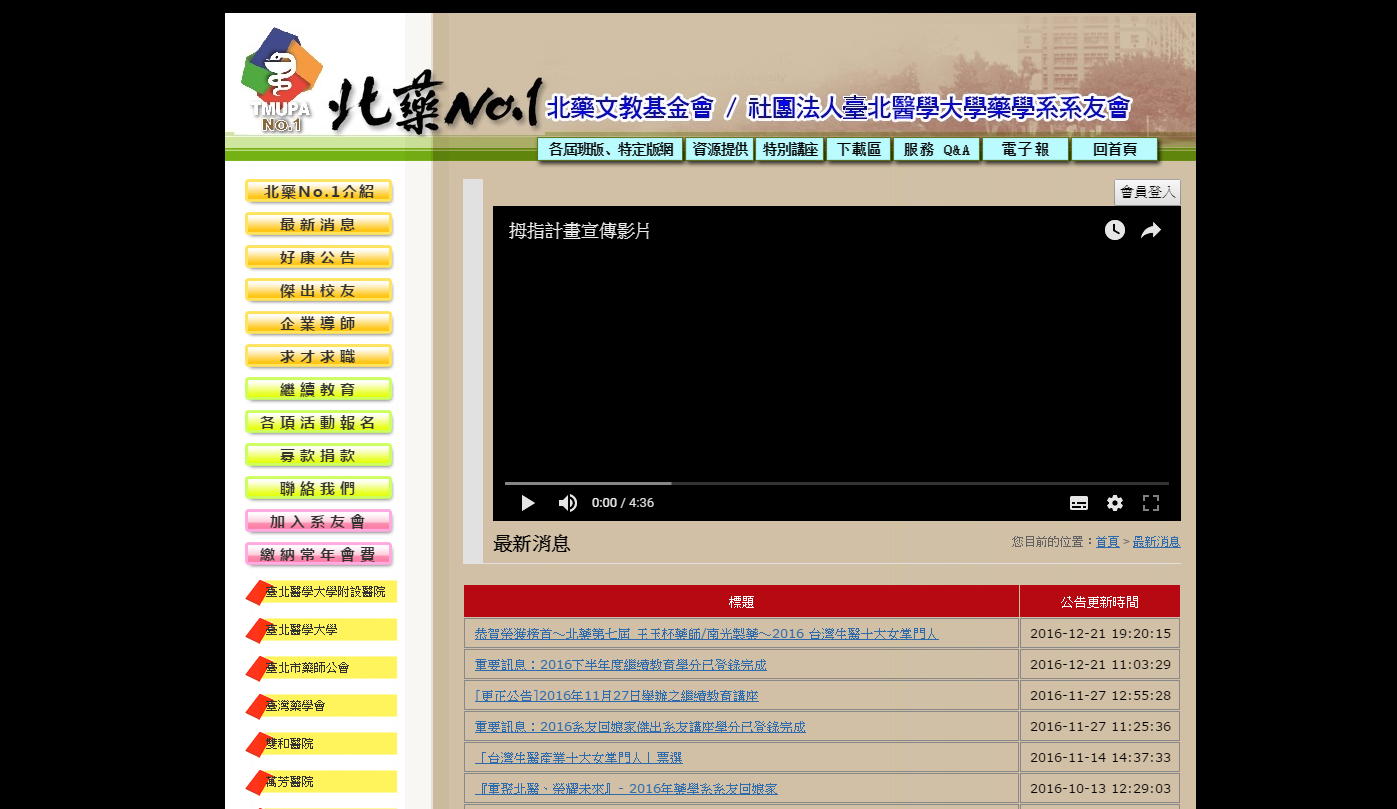
Task: Open 募款捐款 sidebar button
Action: click(x=319, y=456)
